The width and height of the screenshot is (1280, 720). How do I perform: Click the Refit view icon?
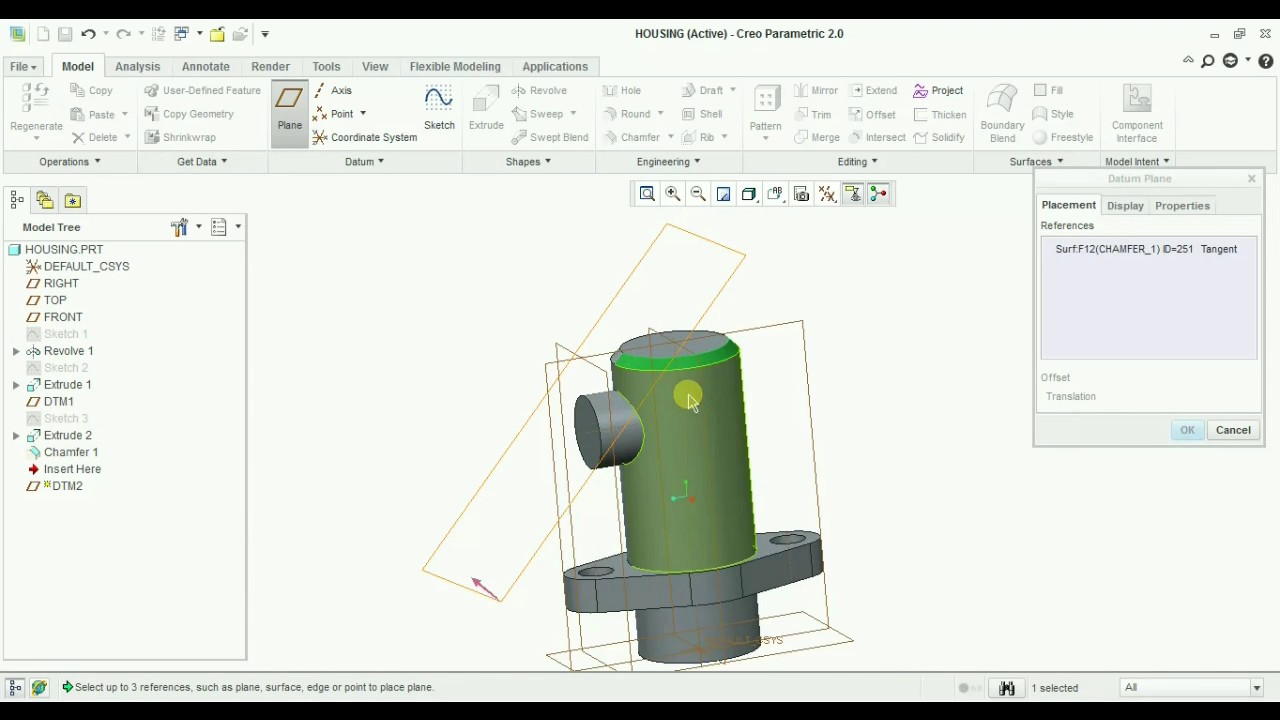647,194
